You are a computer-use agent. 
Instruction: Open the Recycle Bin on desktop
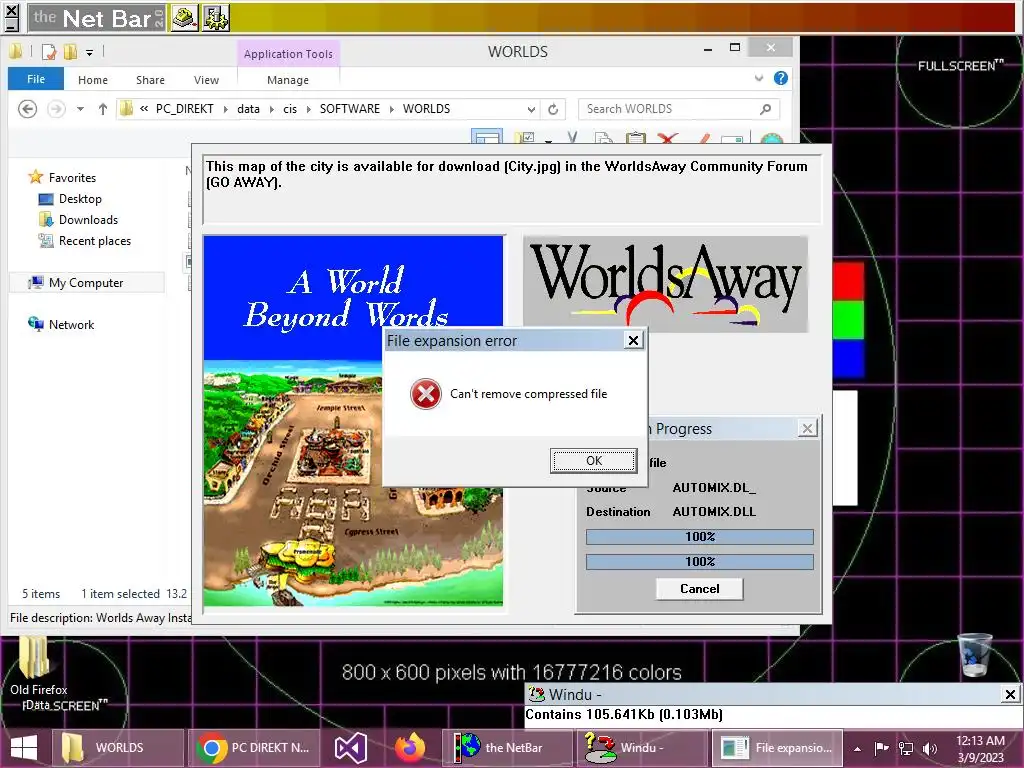click(x=975, y=654)
